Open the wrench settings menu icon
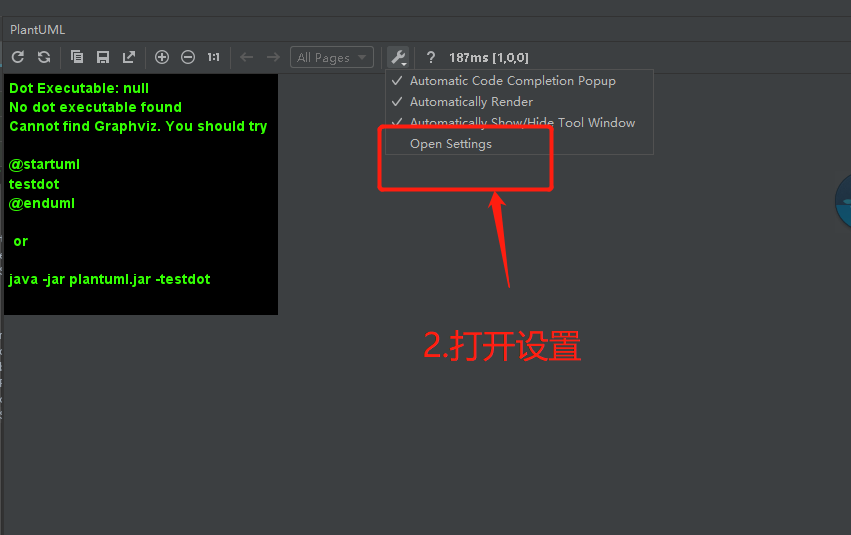 (x=398, y=57)
